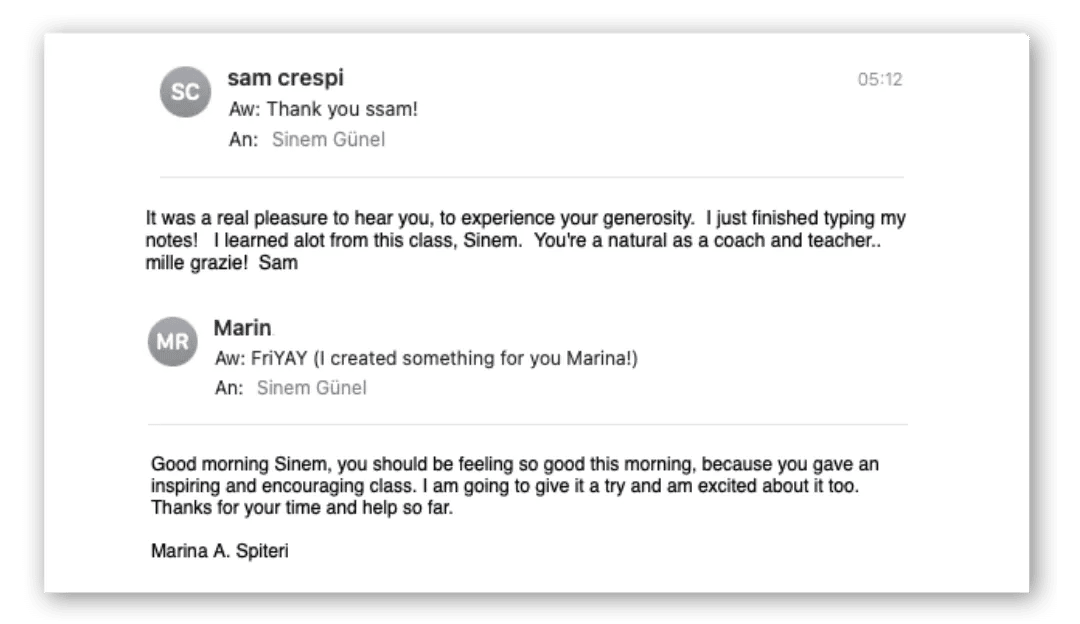
Task: Open the subject Aw: FriYAY message
Action: click(x=426, y=358)
